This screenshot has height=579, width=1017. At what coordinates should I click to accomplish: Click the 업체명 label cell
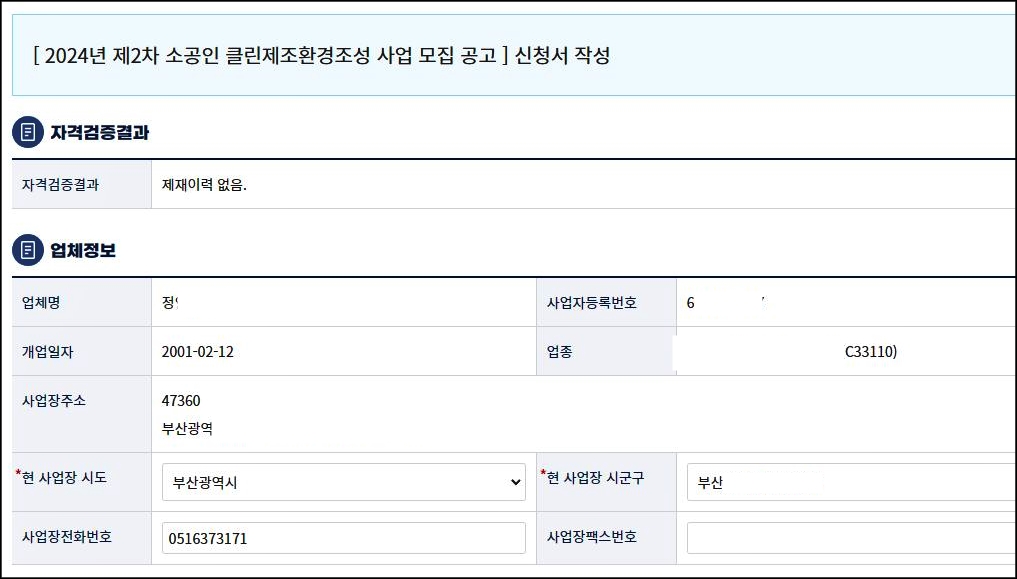click(43, 302)
